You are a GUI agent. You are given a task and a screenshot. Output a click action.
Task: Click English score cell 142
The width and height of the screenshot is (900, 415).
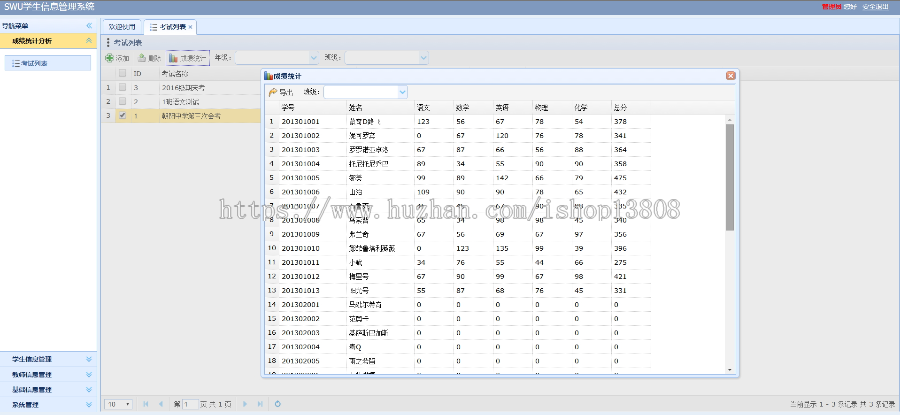click(x=501, y=178)
